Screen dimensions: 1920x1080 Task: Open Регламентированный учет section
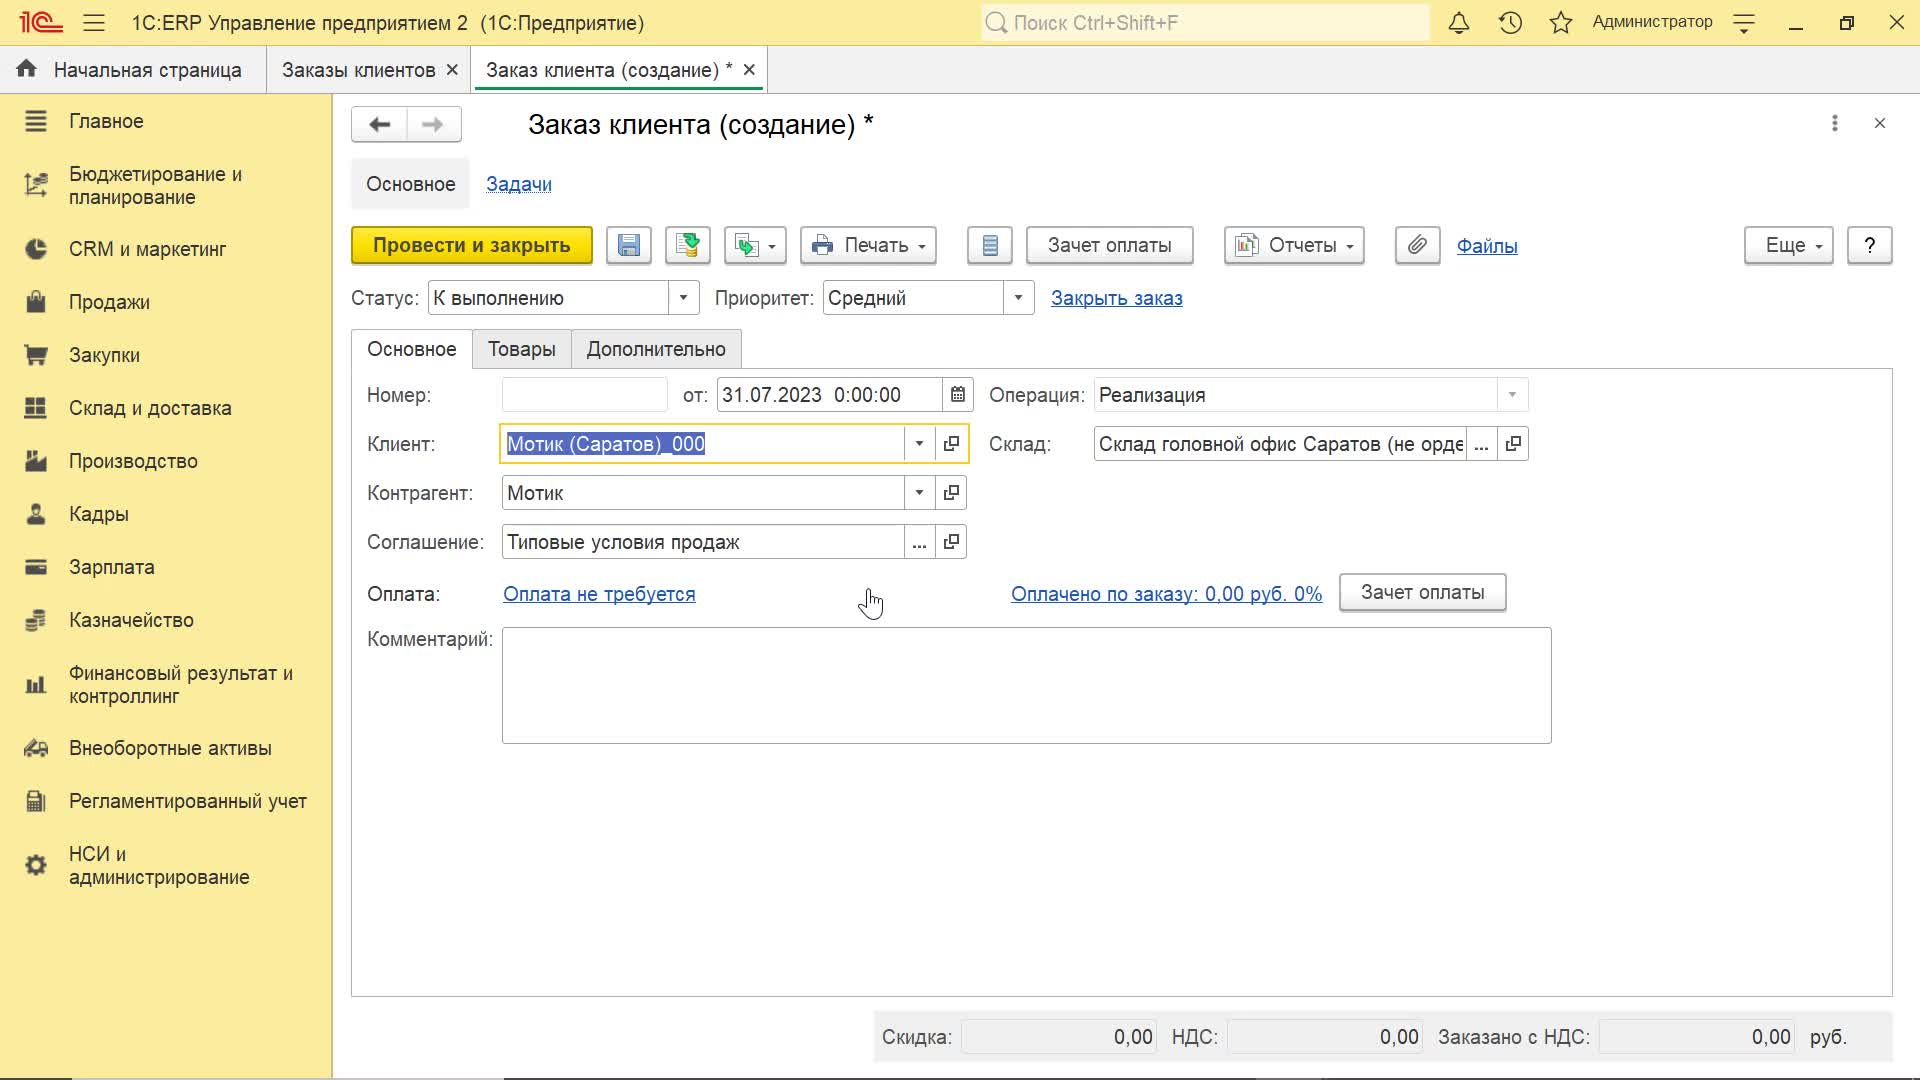pos(187,801)
